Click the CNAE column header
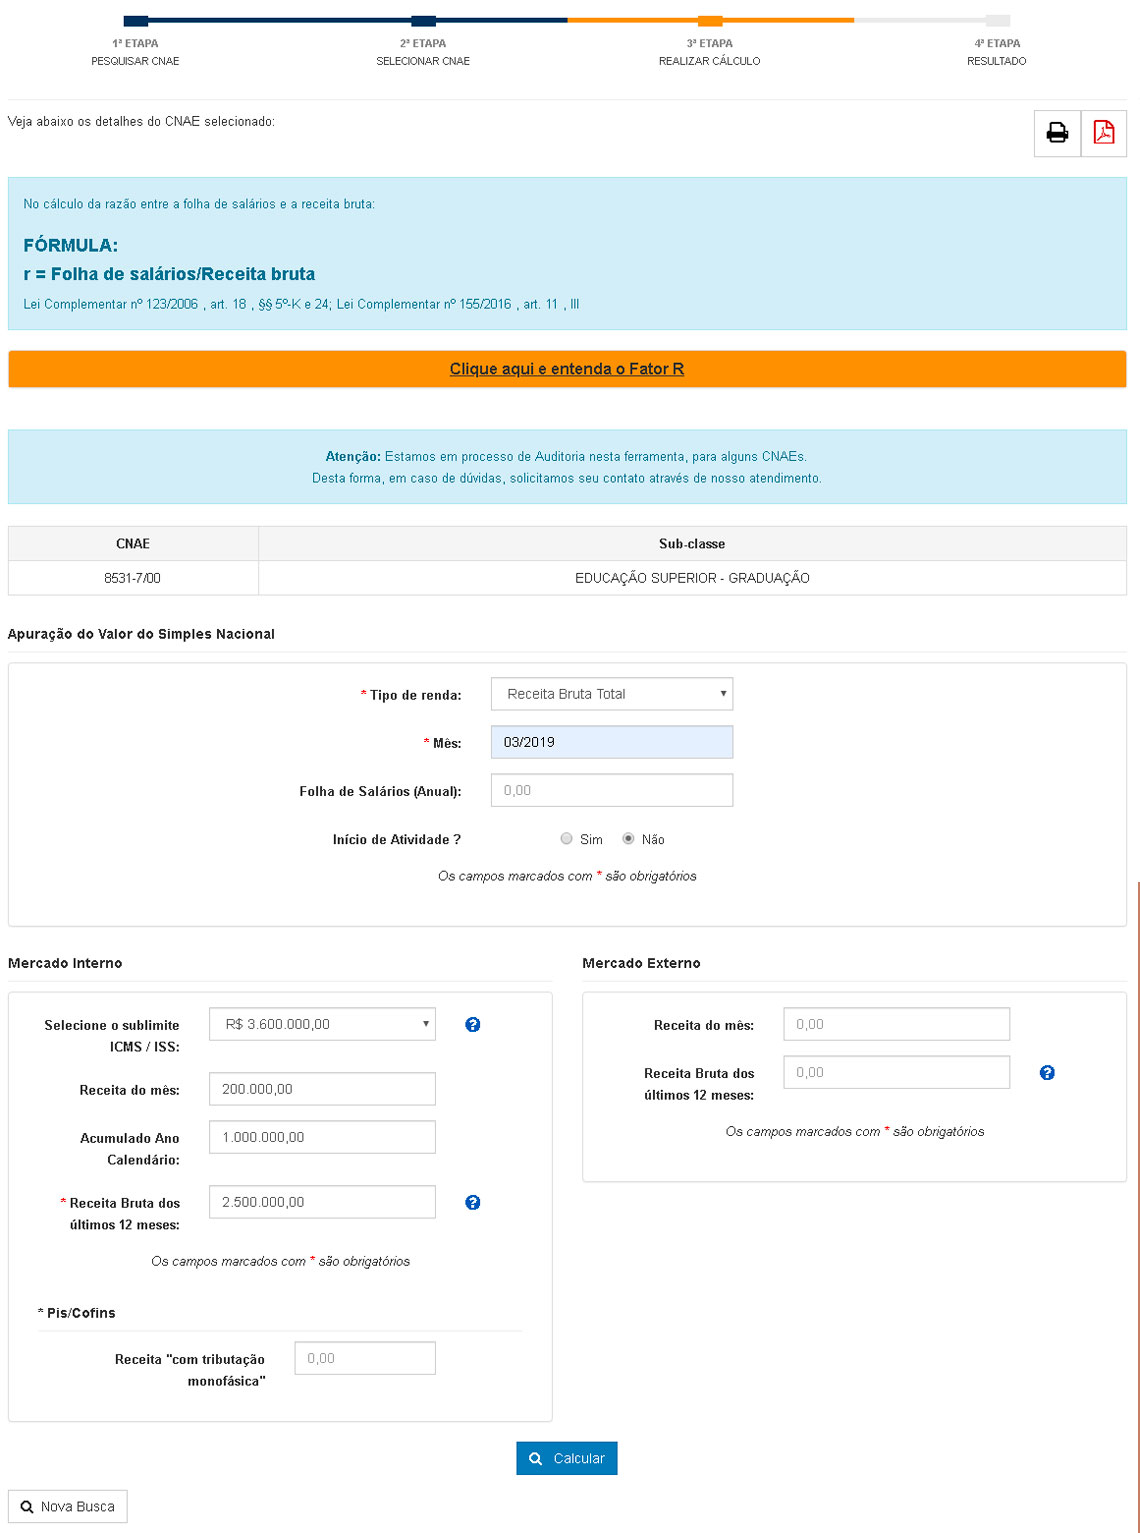Image resolution: width=1140 pixels, height=1533 pixels. click(x=133, y=544)
